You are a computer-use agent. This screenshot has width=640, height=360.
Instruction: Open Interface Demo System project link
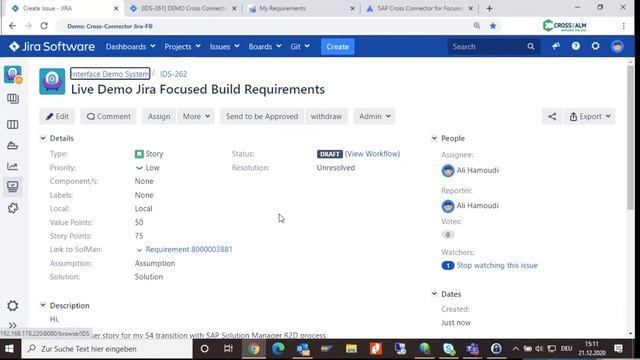click(110, 74)
